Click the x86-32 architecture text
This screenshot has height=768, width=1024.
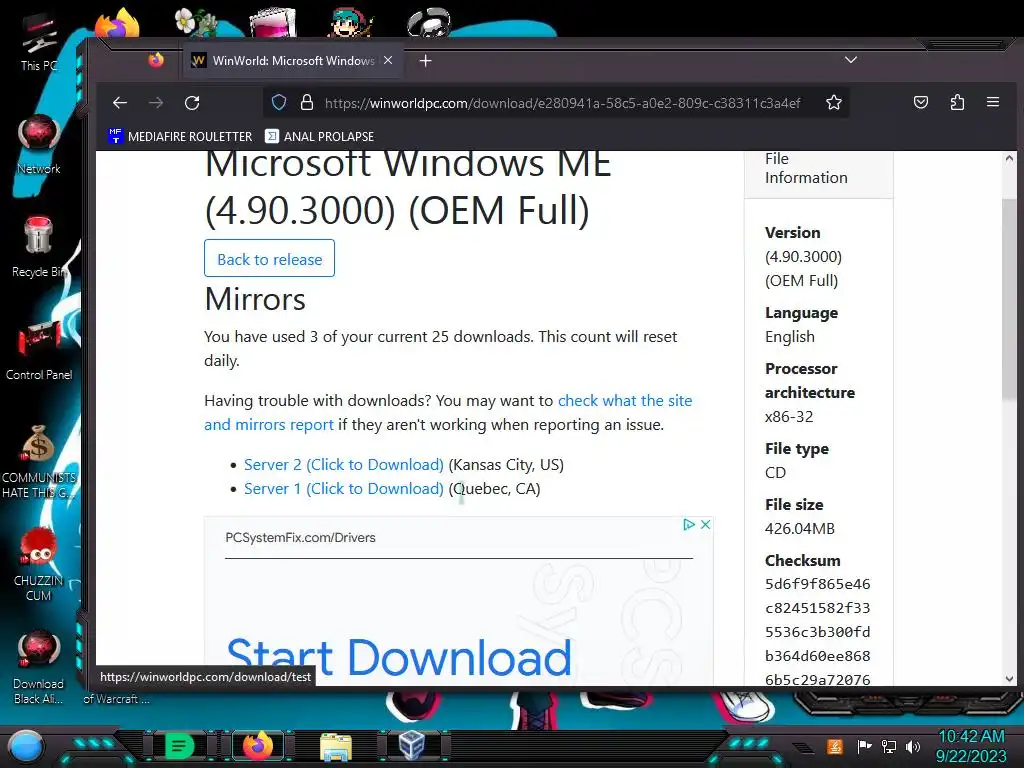789,417
